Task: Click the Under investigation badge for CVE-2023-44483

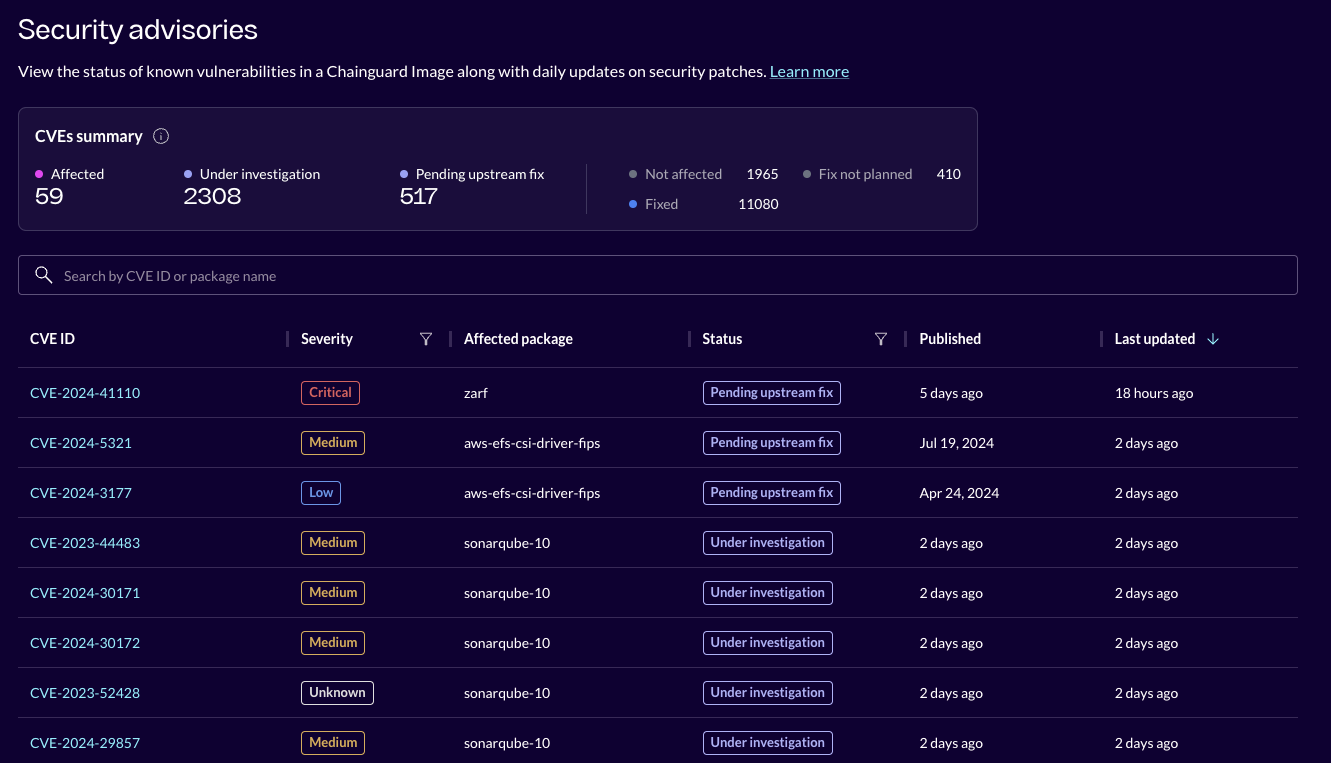Action: (768, 542)
